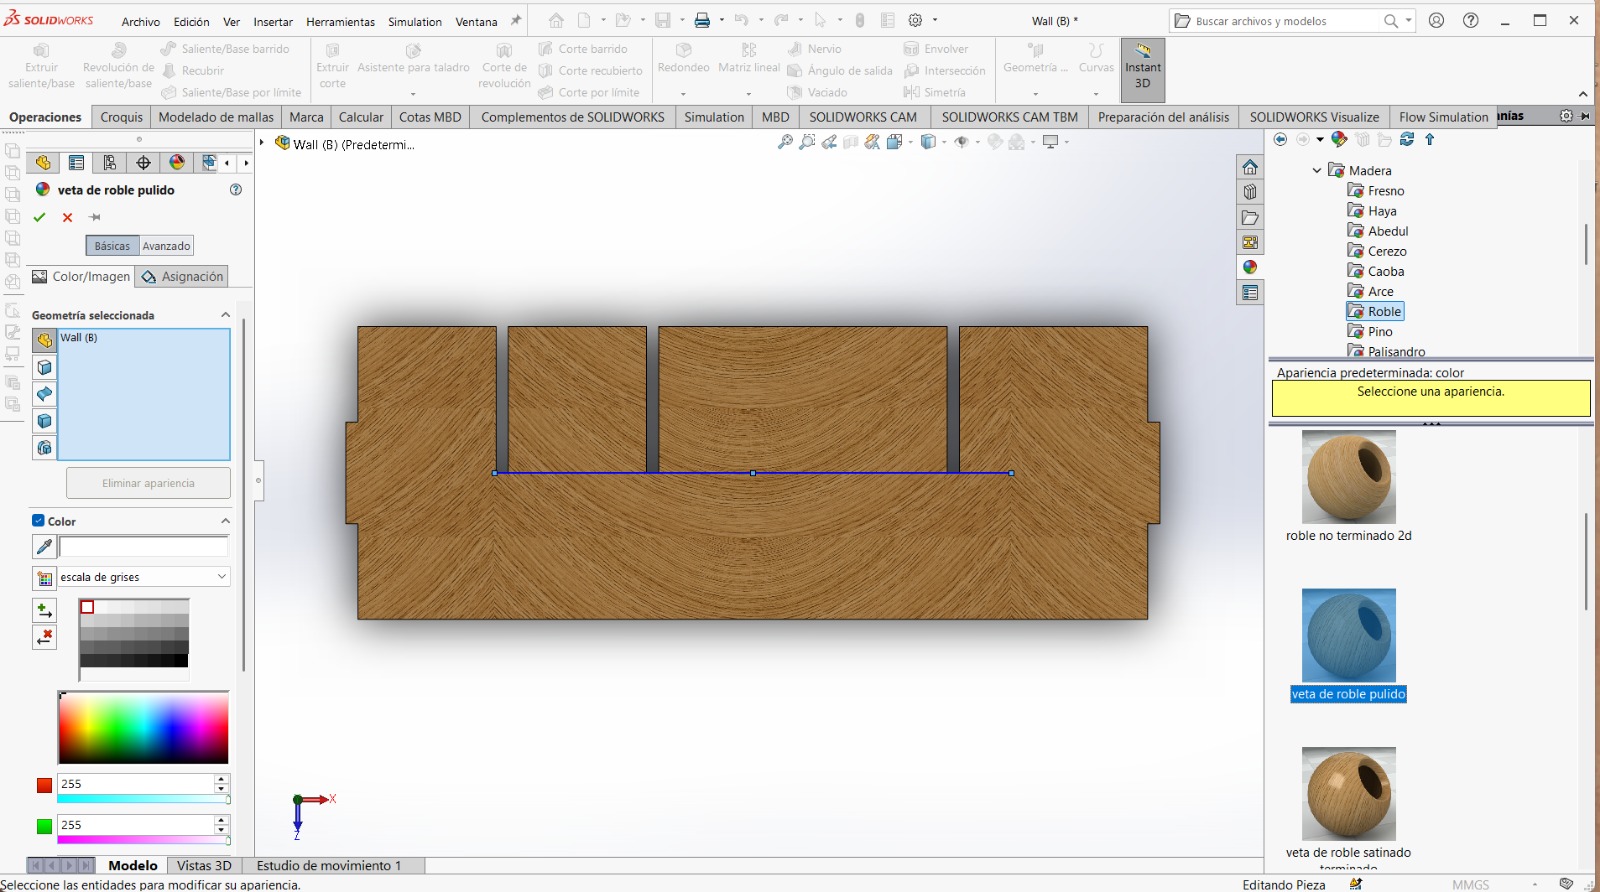Image resolution: width=1600 pixels, height=892 pixels.
Task: Toggle the Color section checkbox
Action: click(38, 521)
